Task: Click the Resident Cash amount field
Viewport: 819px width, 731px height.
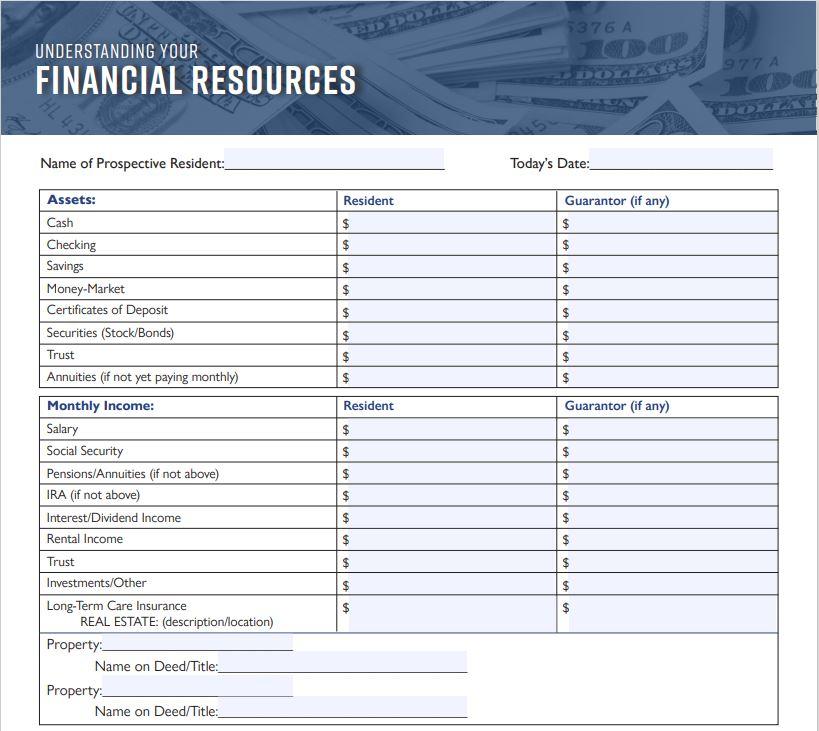Action: pyautogui.click(x=452, y=223)
